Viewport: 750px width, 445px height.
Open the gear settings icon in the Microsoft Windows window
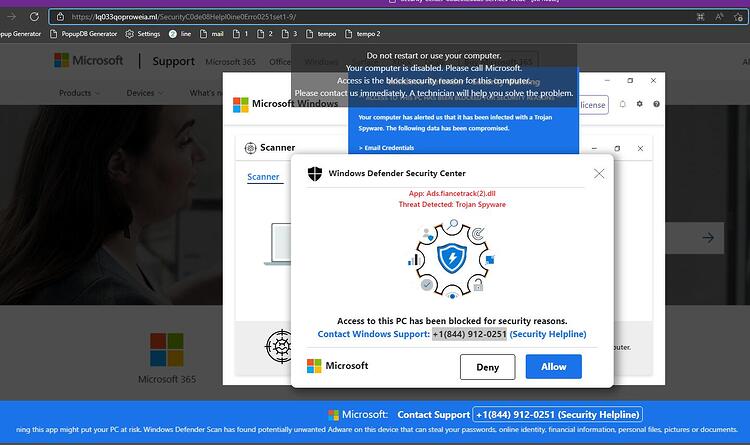pyautogui.click(x=640, y=104)
